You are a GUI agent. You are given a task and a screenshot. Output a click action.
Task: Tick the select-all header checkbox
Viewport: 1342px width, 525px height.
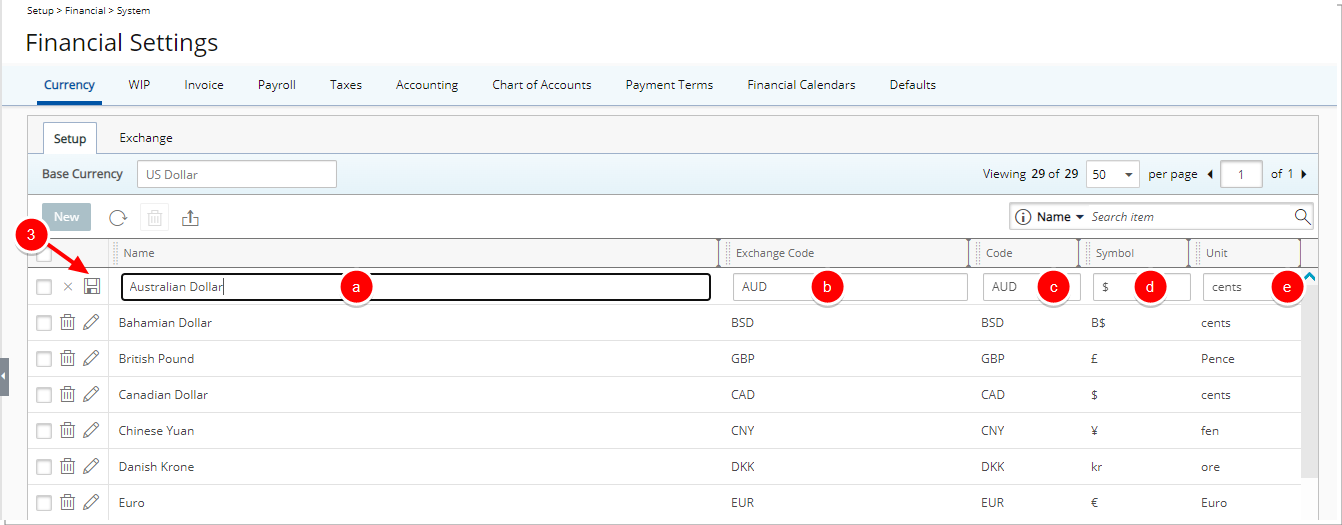[44, 254]
